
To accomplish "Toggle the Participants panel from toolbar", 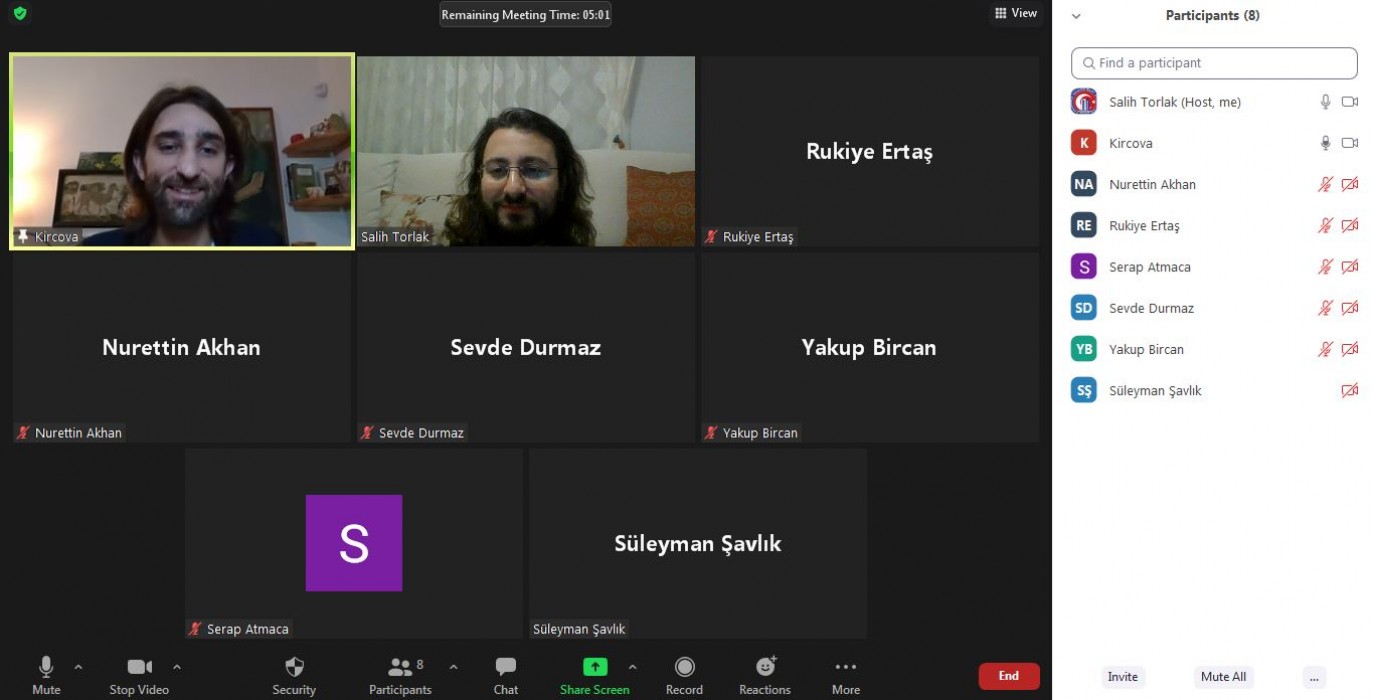I will [400, 676].
